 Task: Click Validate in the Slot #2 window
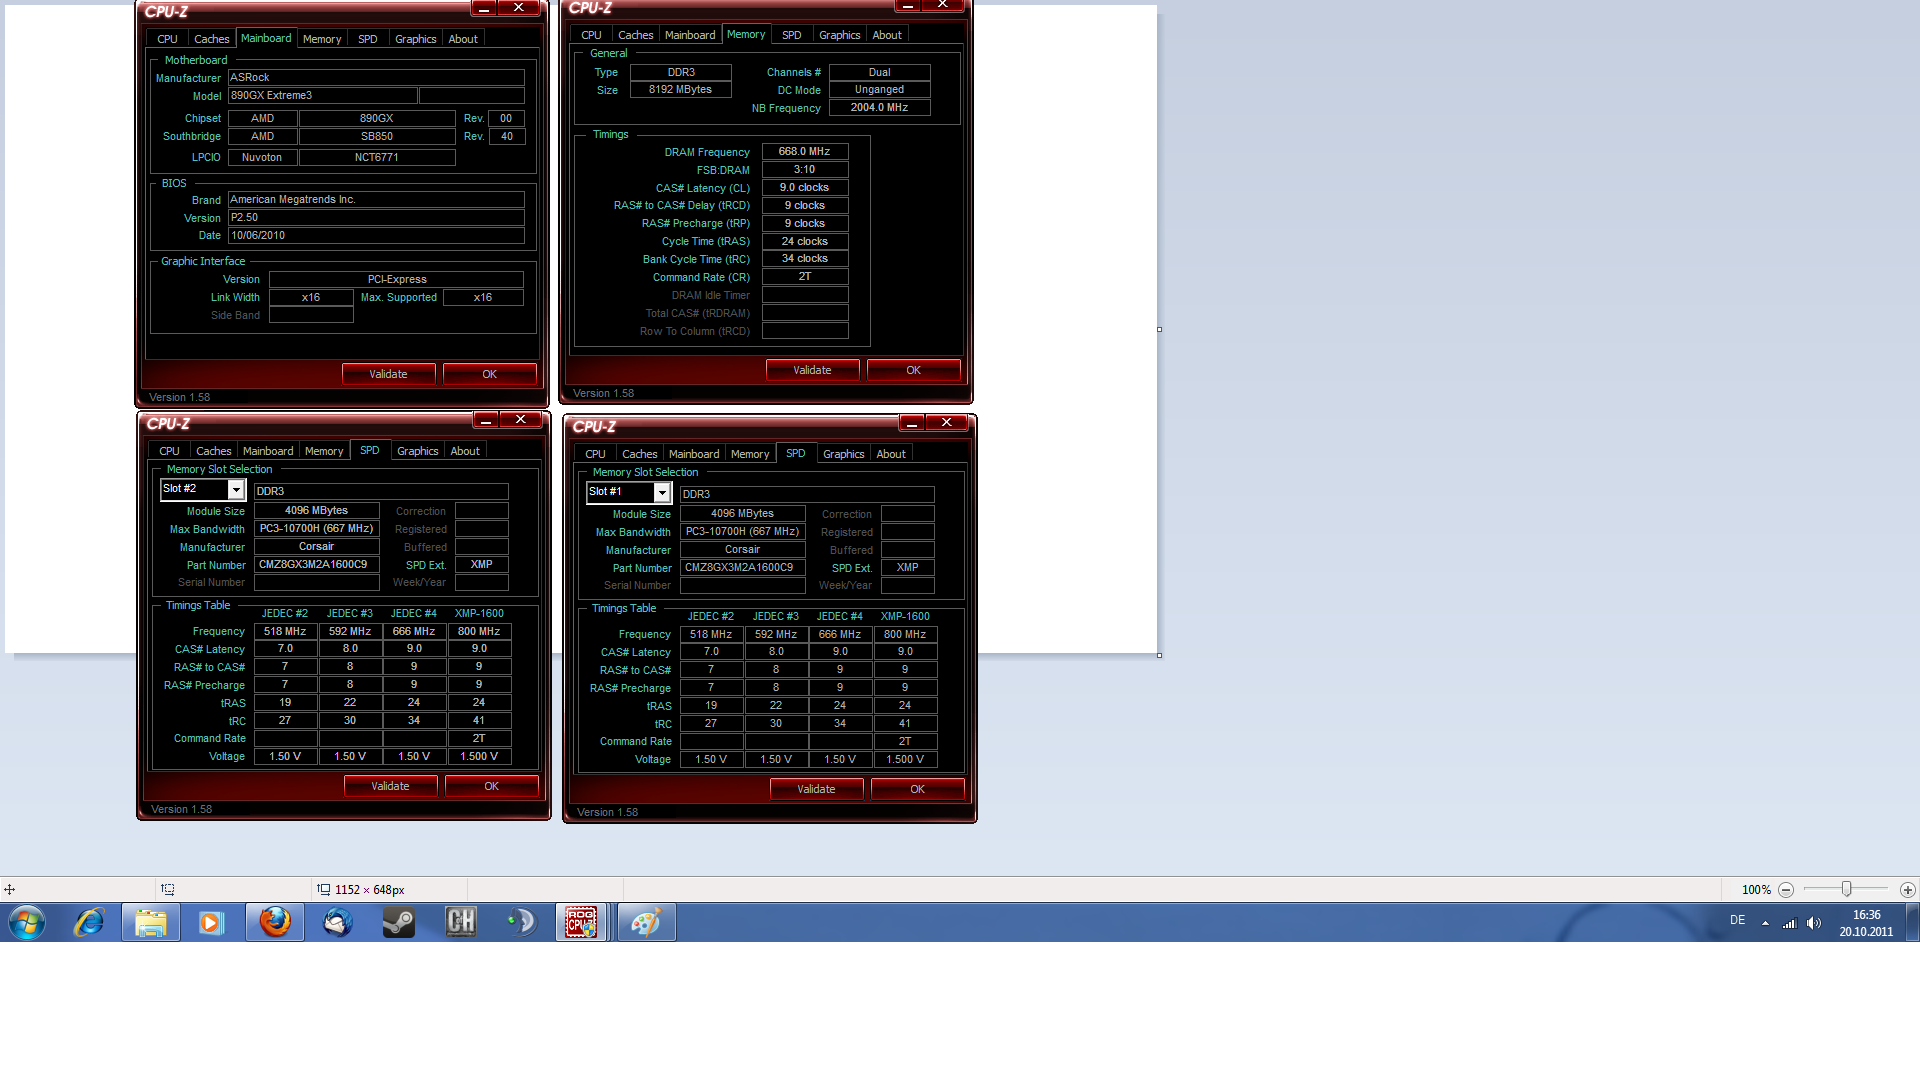tap(390, 786)
